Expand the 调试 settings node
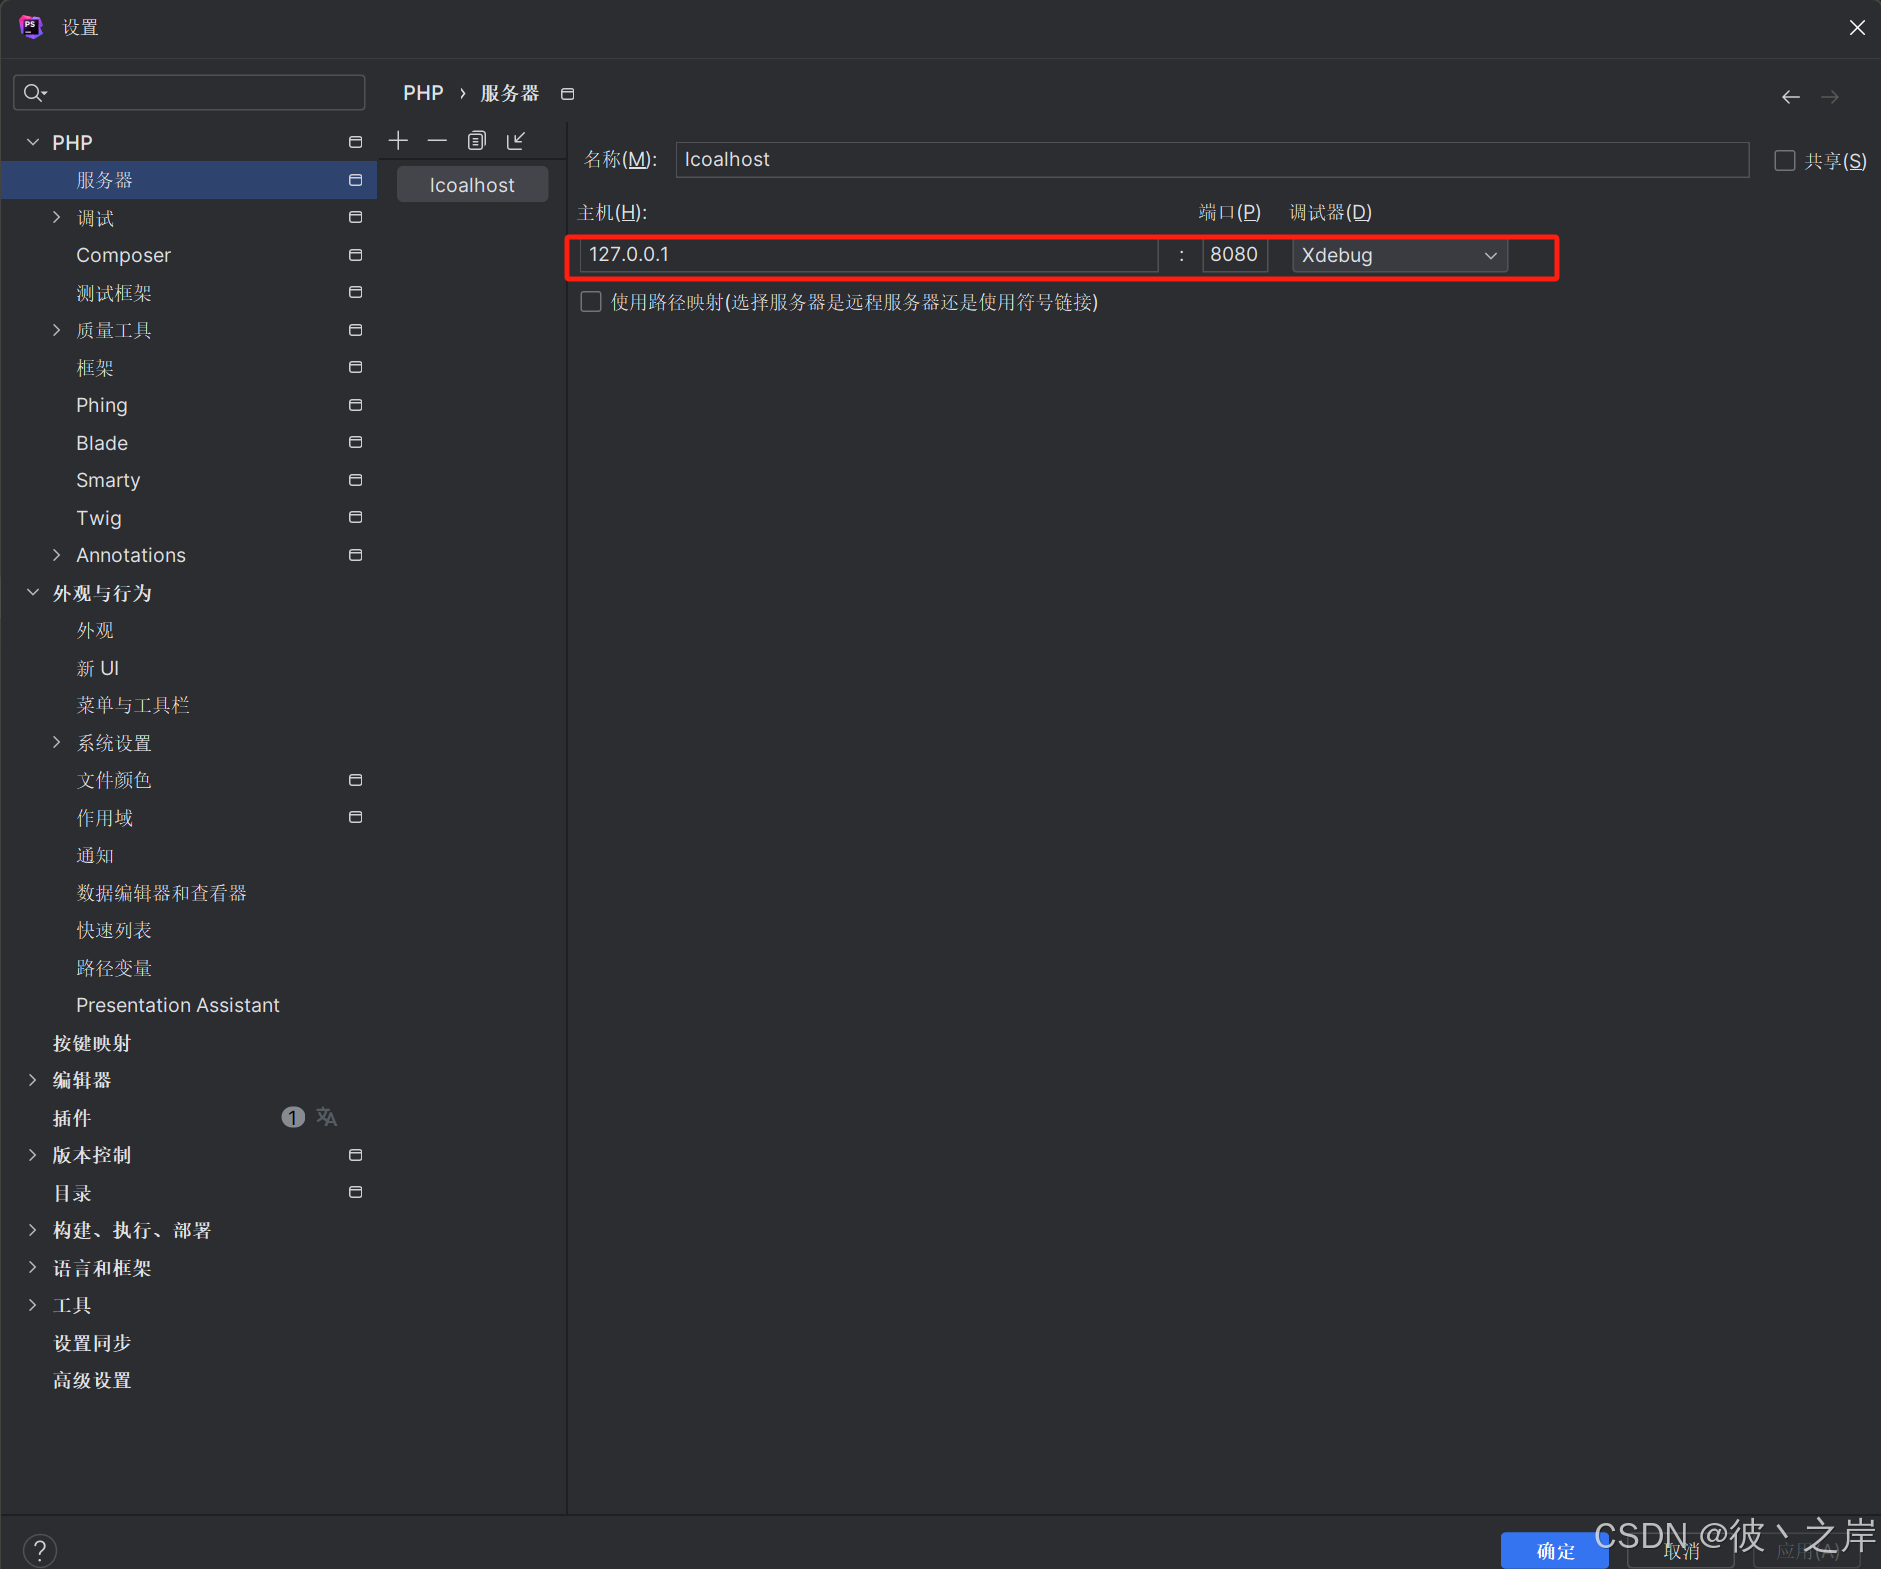Image resolution: width=1881 pixels, height=1569 pixels. [x=57, y=217]
